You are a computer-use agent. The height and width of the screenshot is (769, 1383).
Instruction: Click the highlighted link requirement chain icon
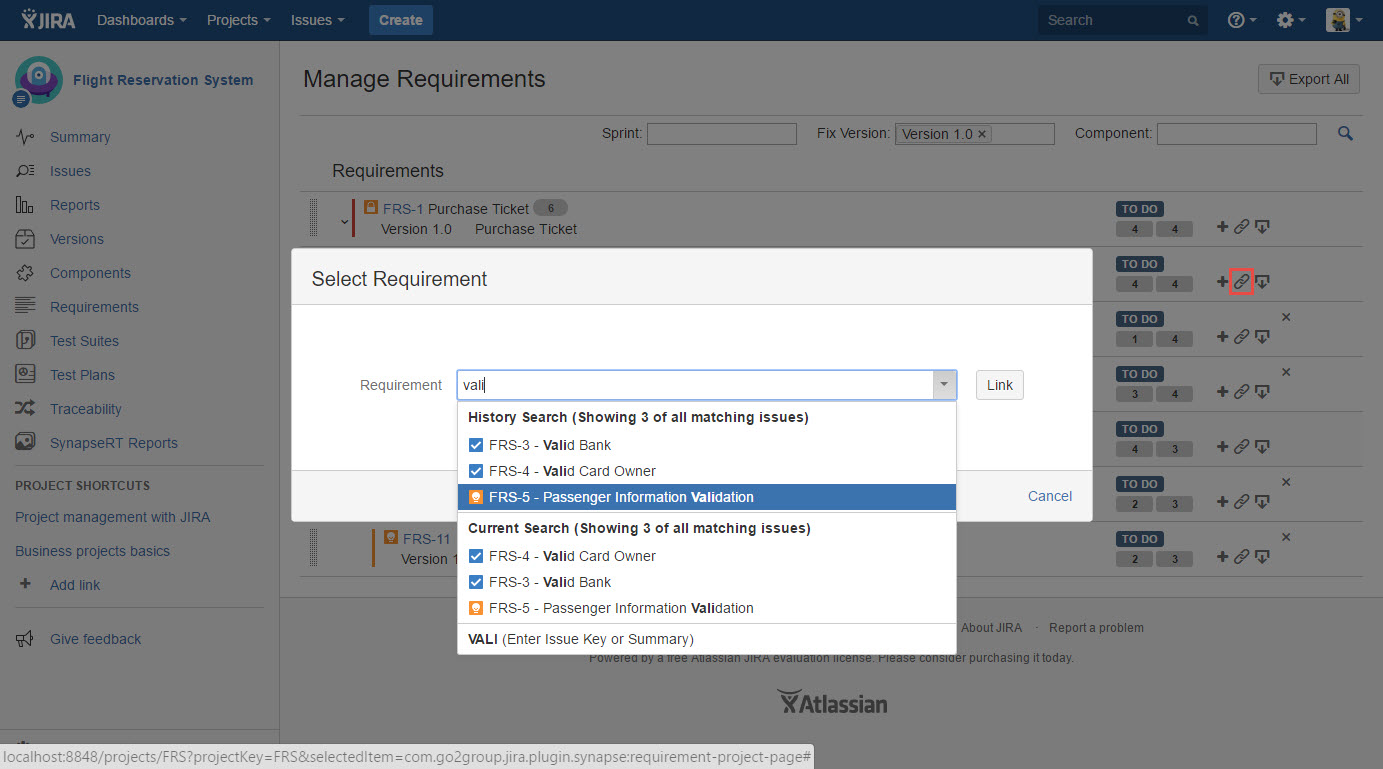1241,282
